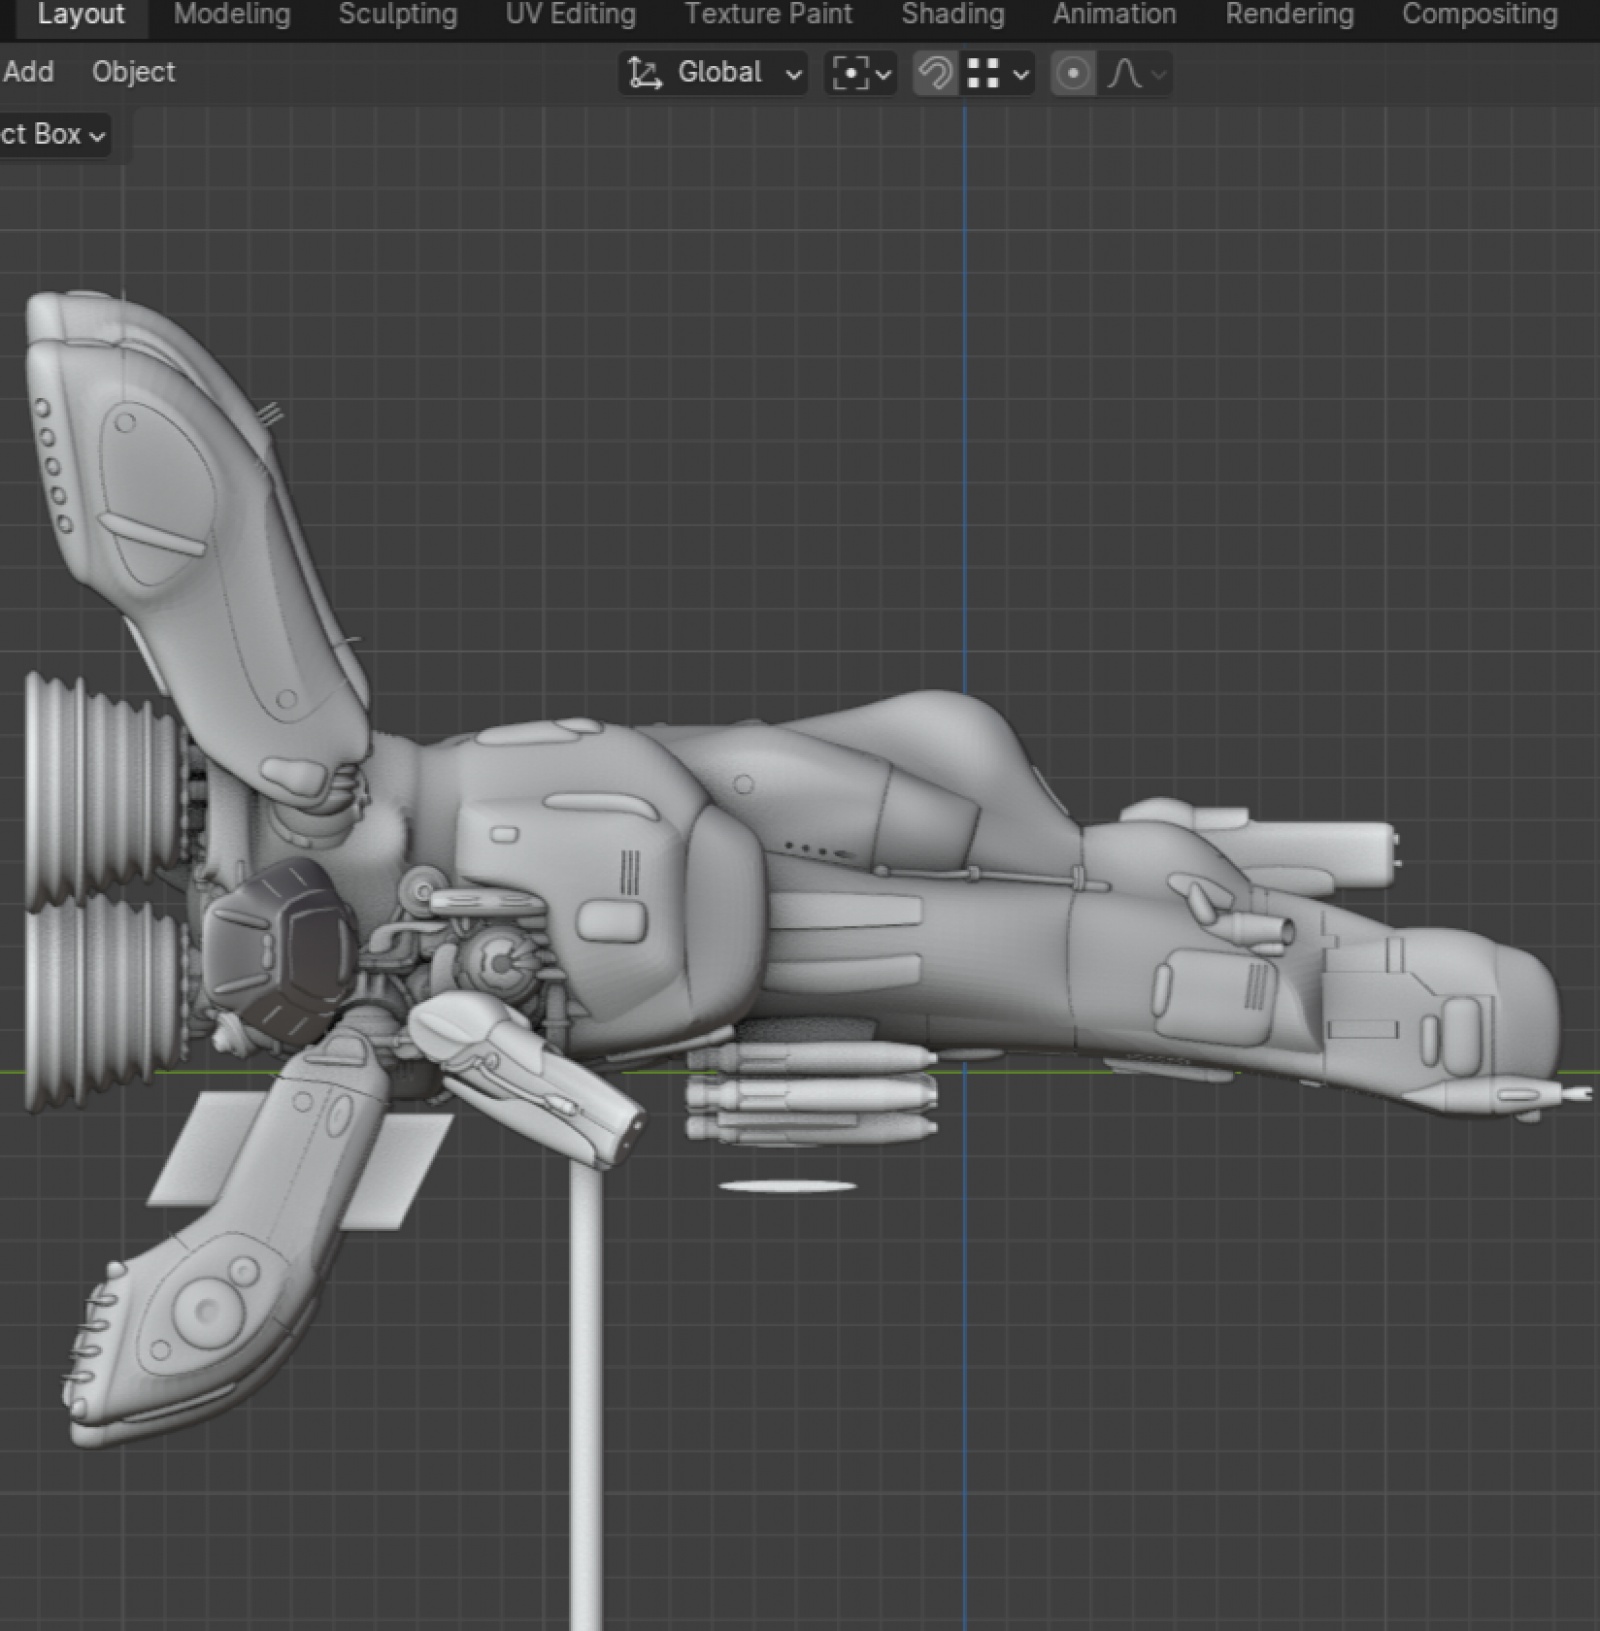Image resolution: width=1600 pixels, height=1631 pixels.
Task: Click the proportional falloff curve icon
Action: point(1126,73)
